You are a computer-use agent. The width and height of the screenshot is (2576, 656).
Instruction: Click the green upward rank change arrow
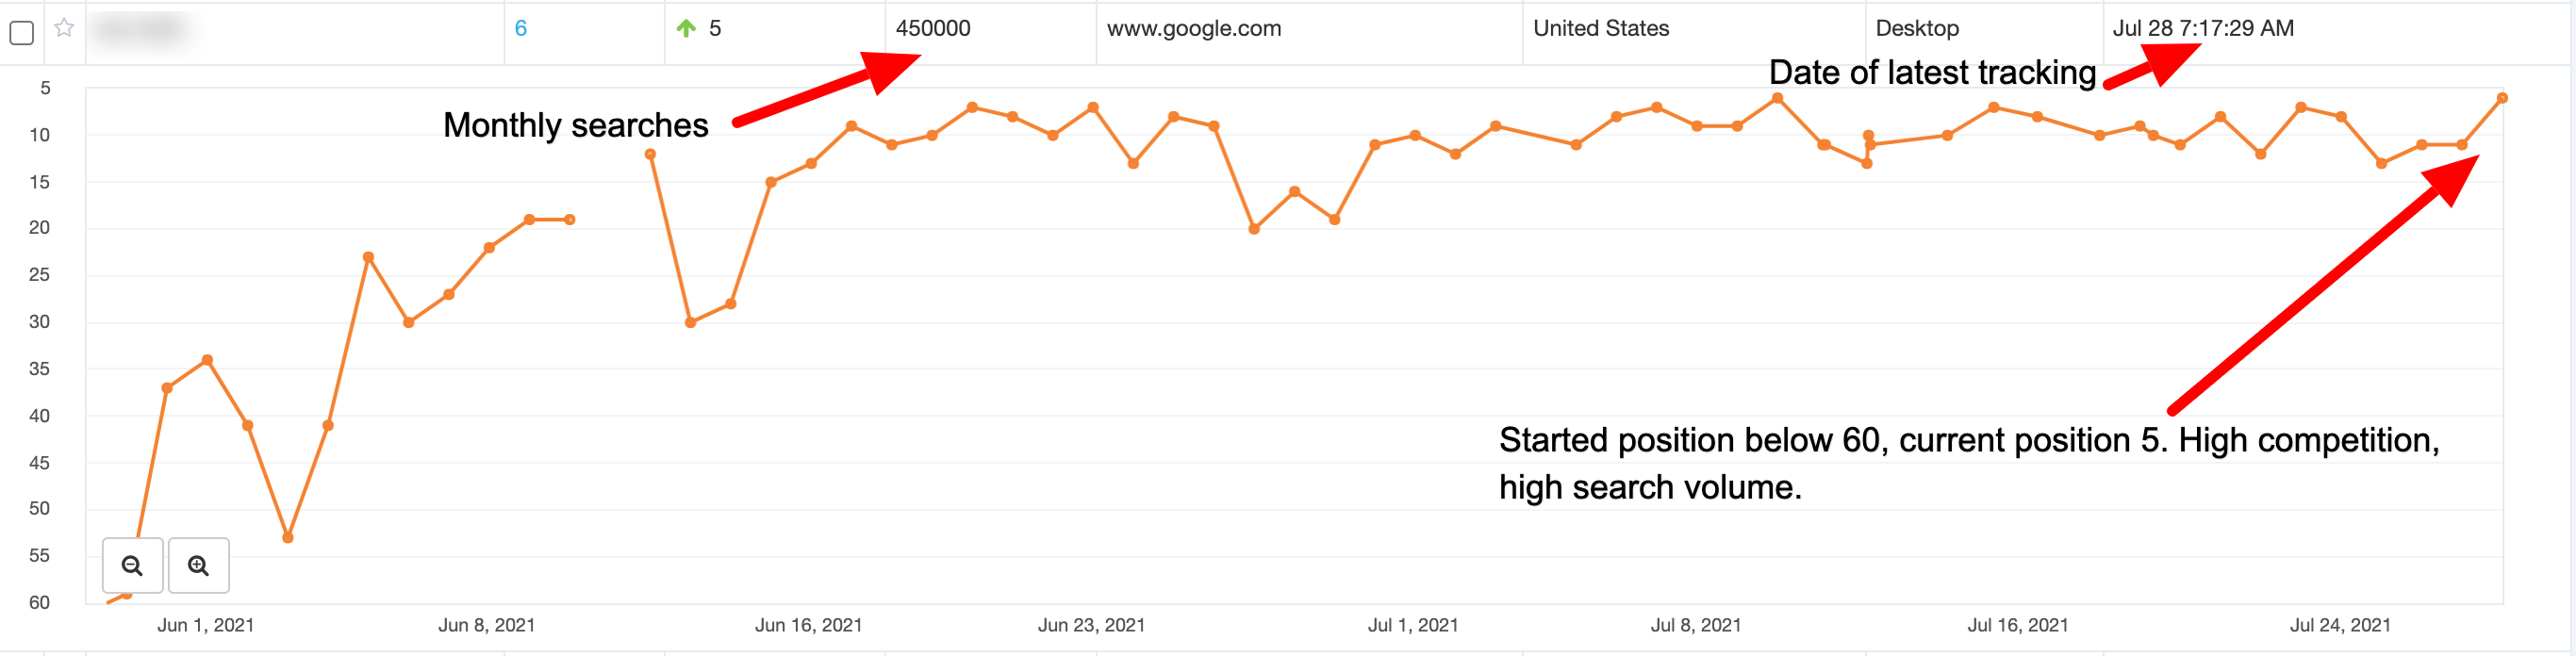[x=686, y=29]
